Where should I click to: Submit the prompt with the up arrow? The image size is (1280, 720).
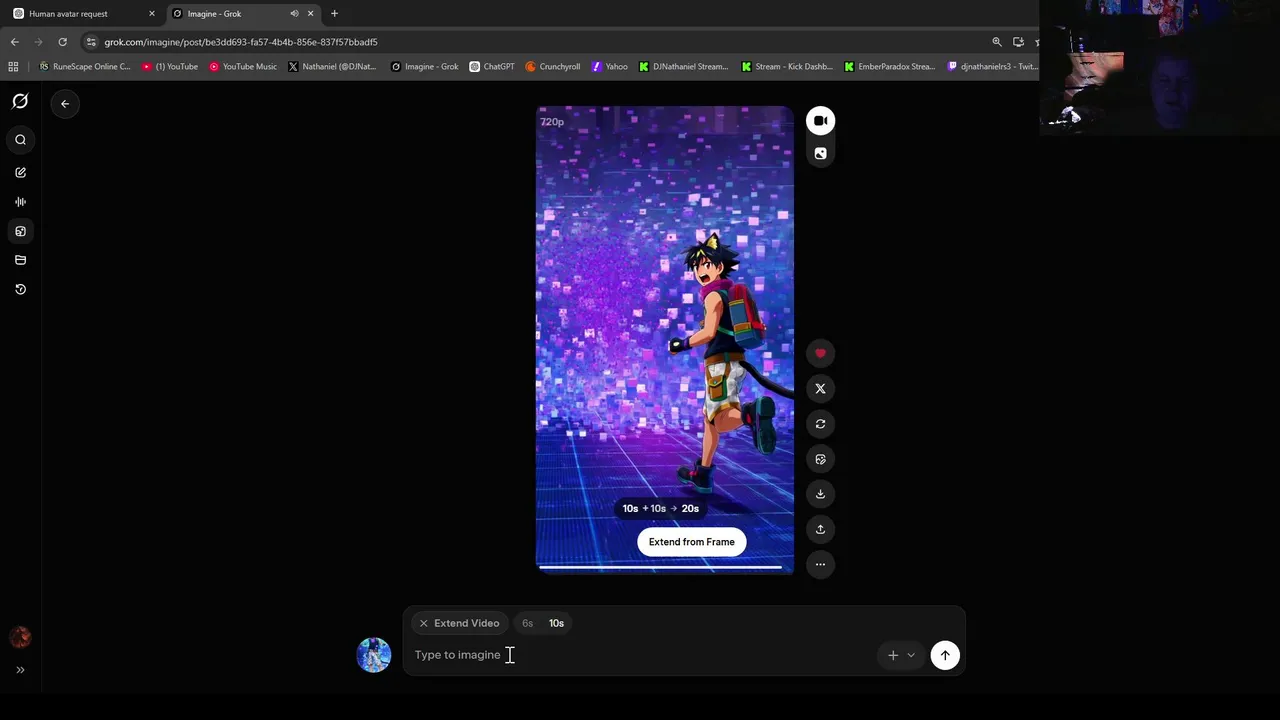pyautogui.click(x=945, y=655)
